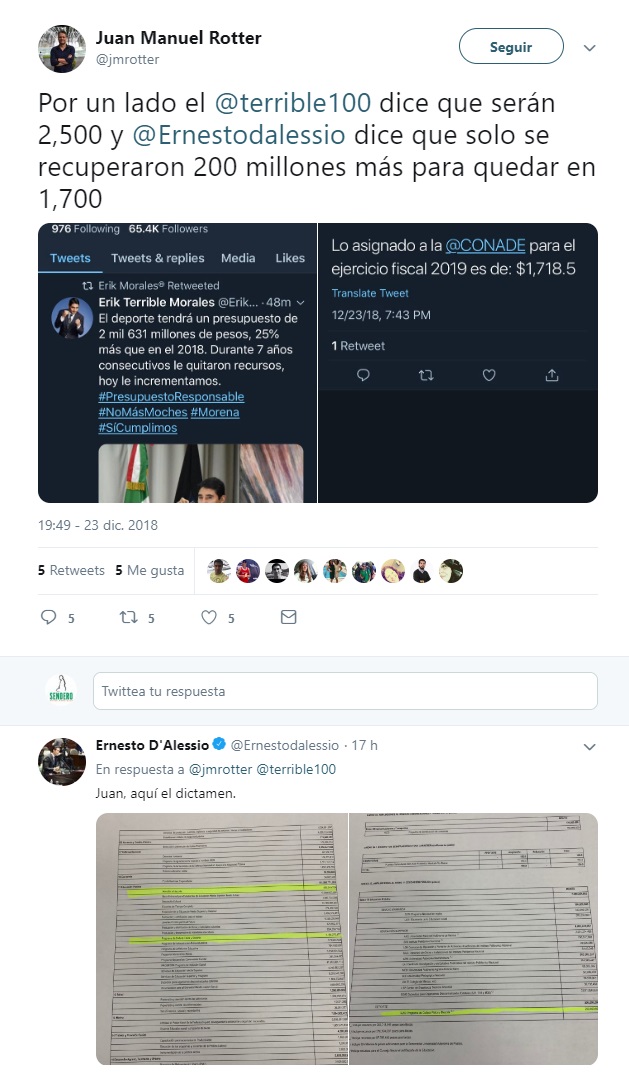Open Ernesto D'Alessio's avatar

(x=62, y=761)
